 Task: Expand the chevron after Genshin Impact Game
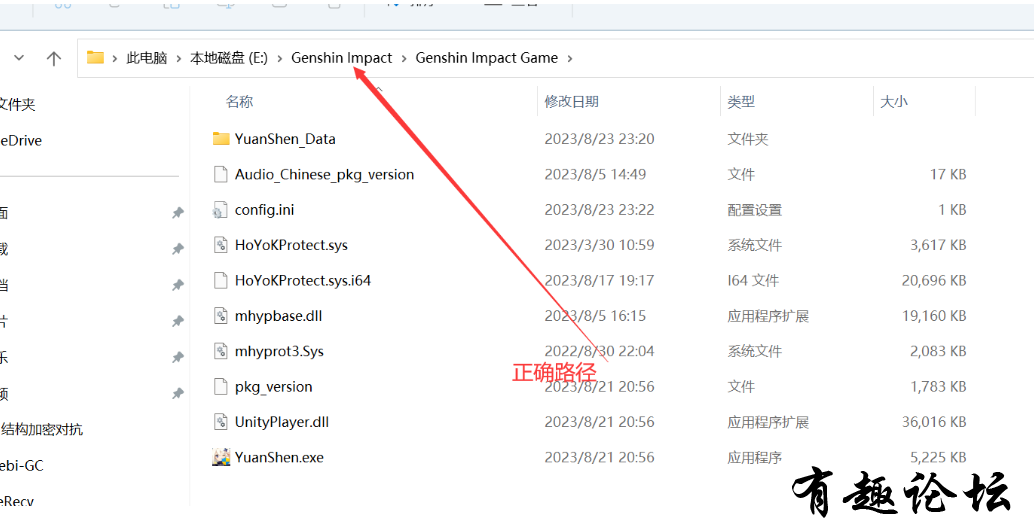(x=570, y=58)
